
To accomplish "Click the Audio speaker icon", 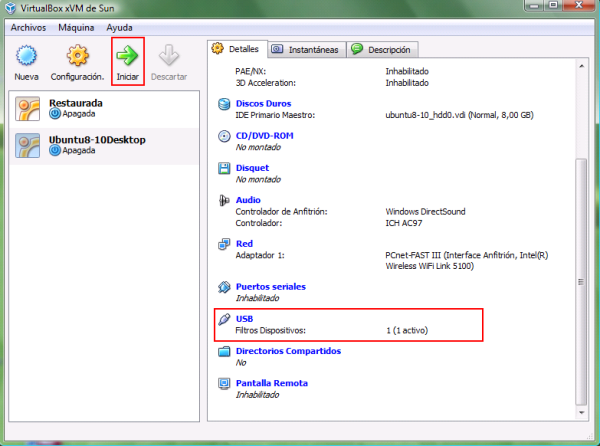I will [x=224, y=200].
